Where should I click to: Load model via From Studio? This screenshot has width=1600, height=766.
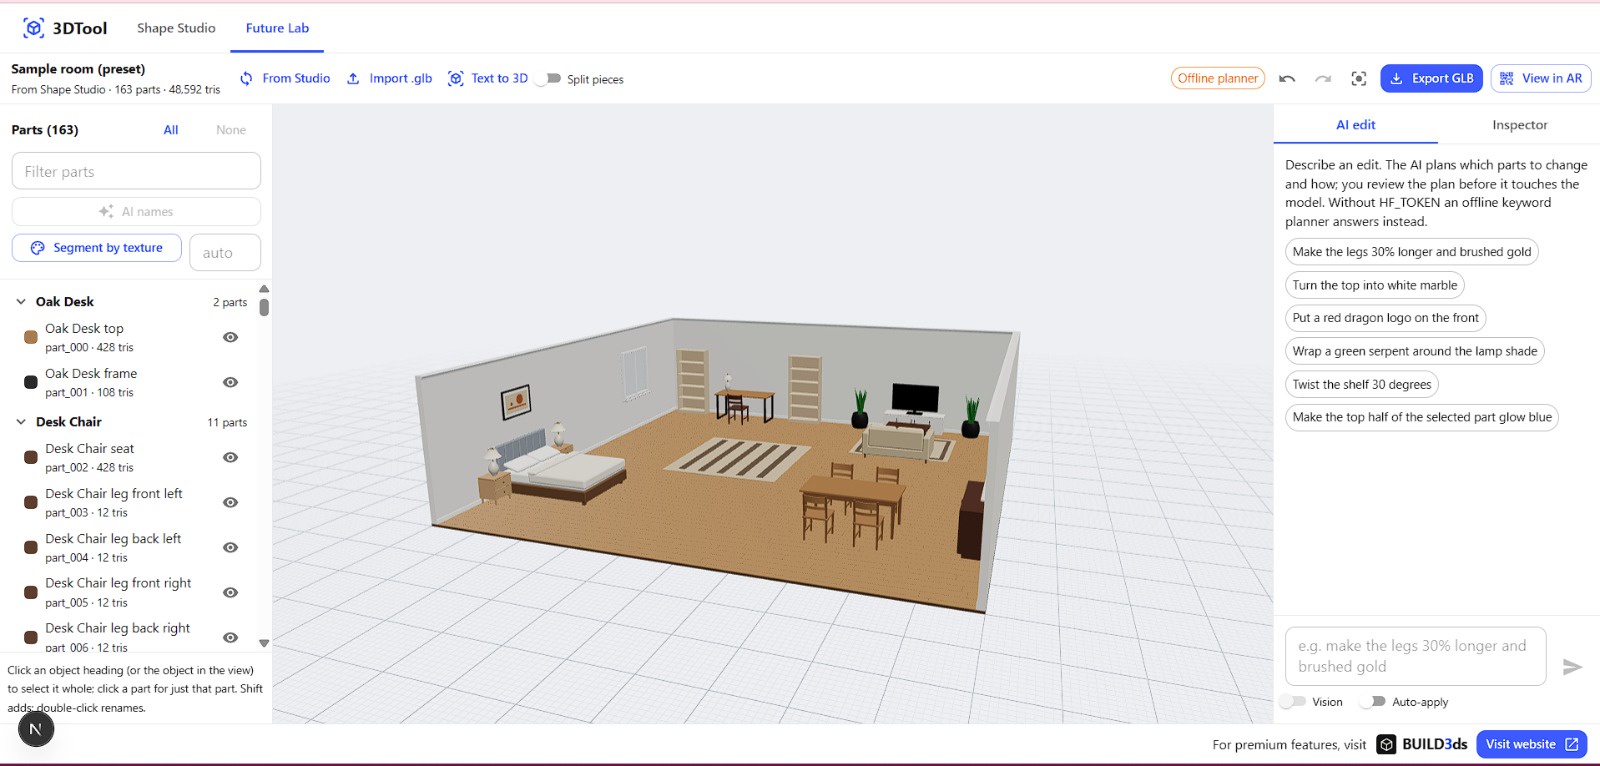tap(285, 79)
